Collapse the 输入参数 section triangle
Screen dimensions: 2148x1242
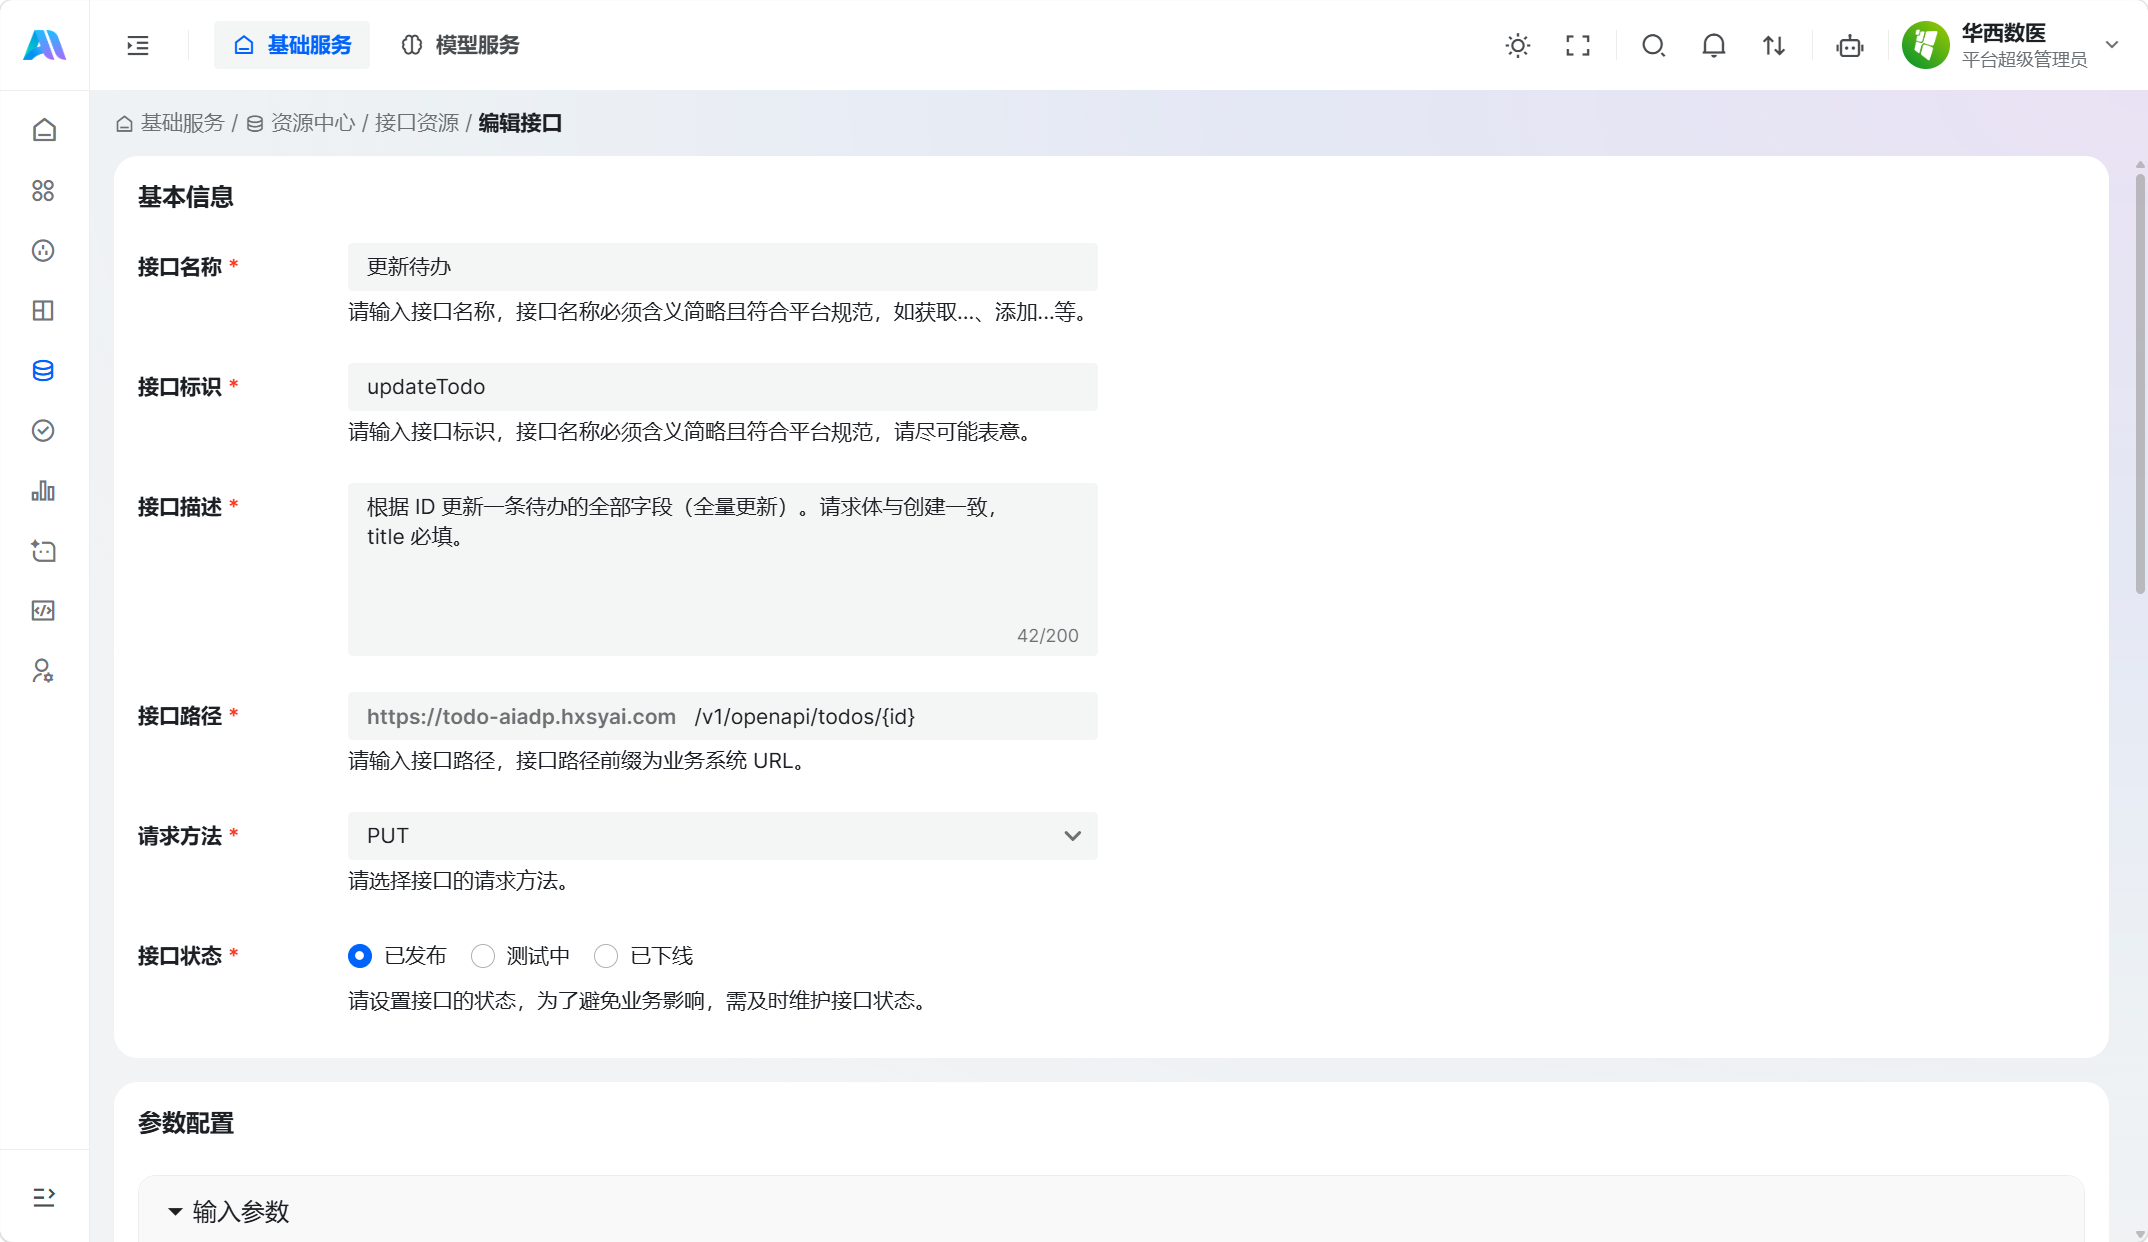pos(175,1212)
